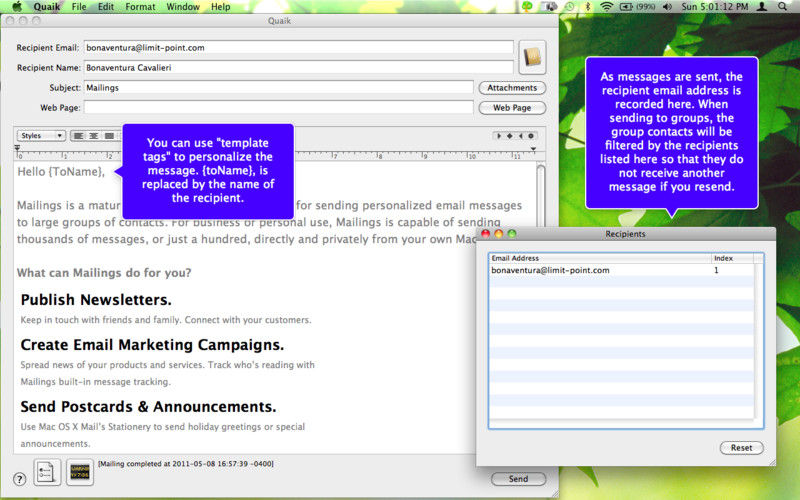Click the Attachments button
Image resolution: width=800 pixels, height=500 pixels.
(x=512, y=88)
